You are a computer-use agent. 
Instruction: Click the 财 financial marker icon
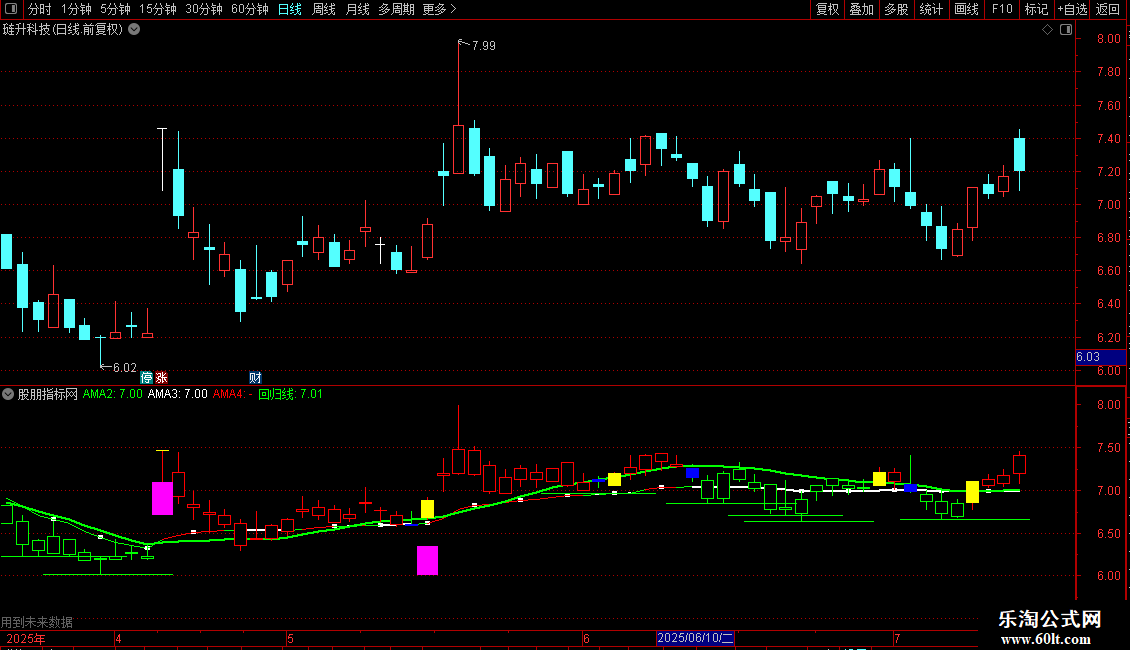click(x=255, y=378)
